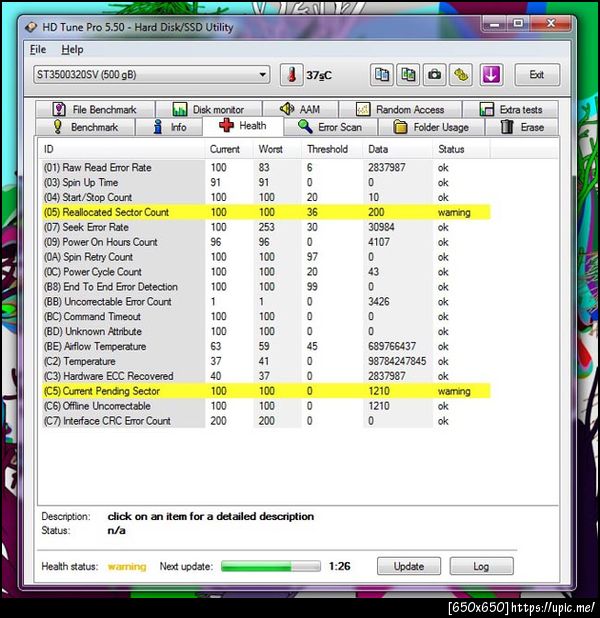The image size is (600, 618).
Task: Switch to the Benchmark tab
Action: coord(86,127)
